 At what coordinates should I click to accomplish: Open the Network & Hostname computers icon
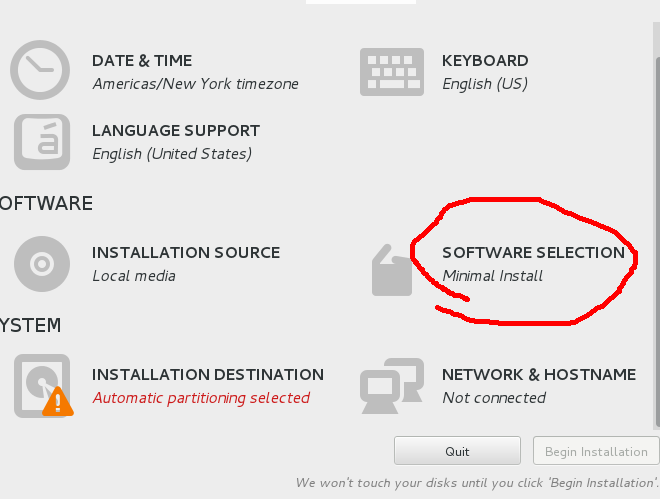392,386
